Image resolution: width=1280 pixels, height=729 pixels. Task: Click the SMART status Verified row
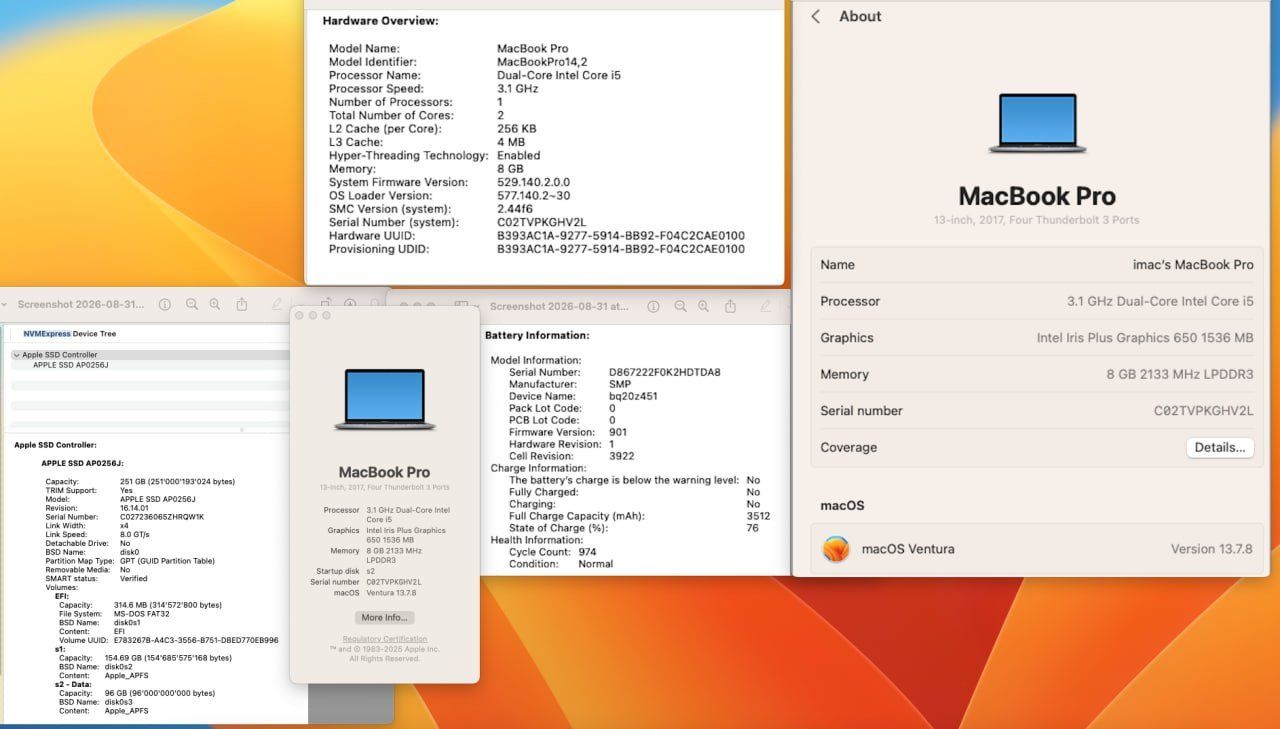tap(96, 579)
